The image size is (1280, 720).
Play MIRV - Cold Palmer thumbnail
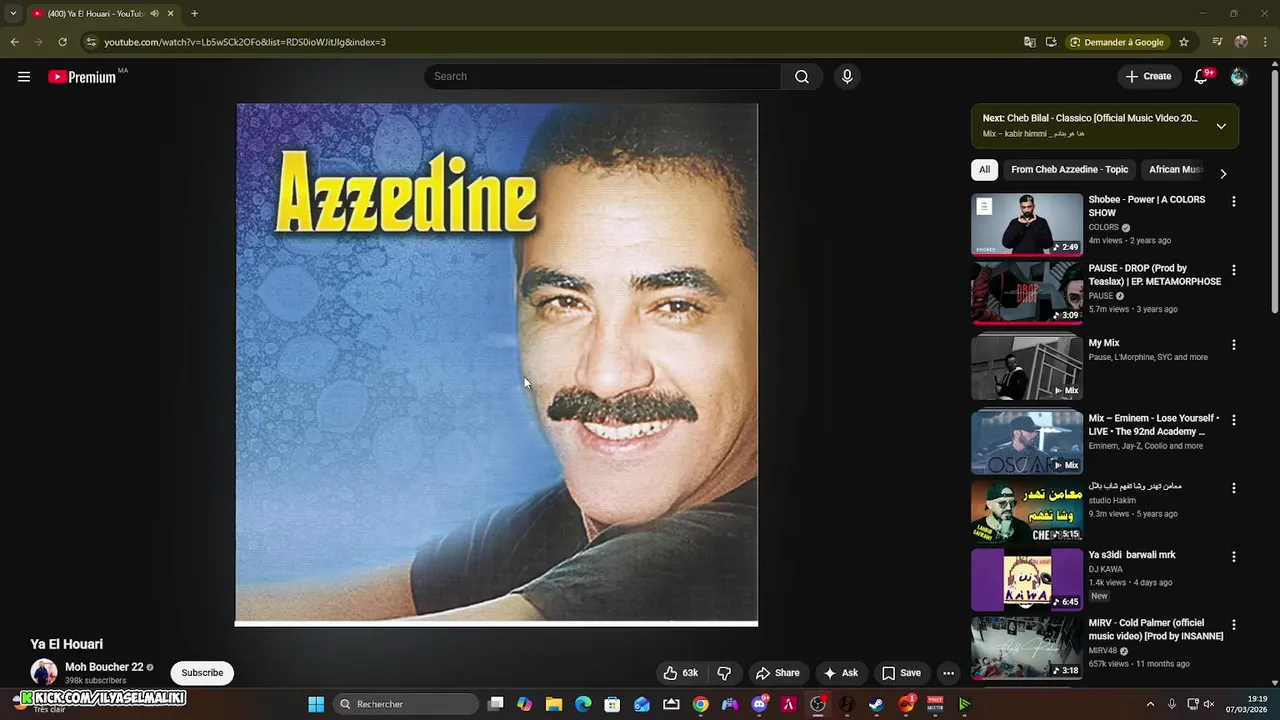(1027, 647)
